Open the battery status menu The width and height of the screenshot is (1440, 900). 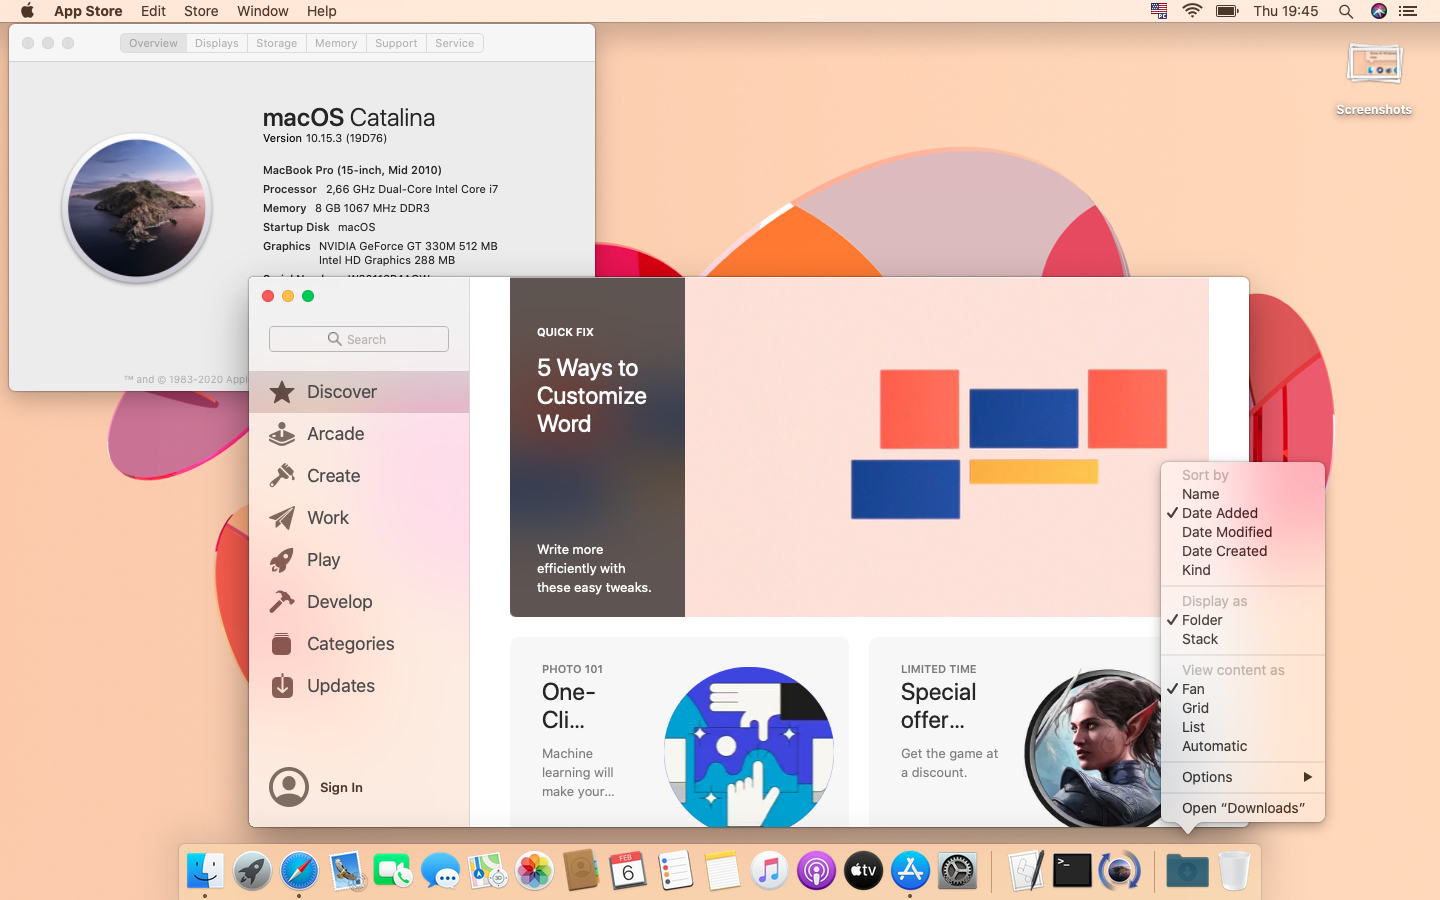click(x=1227, y=11)
